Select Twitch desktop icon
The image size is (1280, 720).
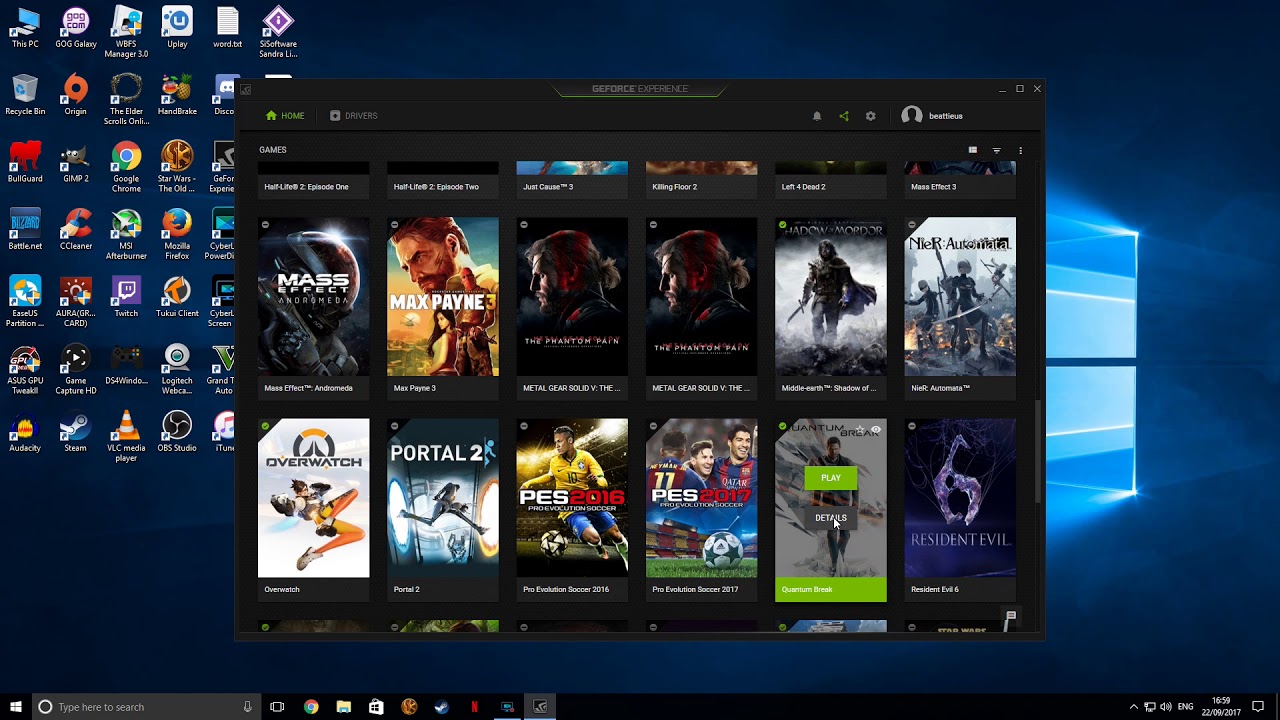126,298
